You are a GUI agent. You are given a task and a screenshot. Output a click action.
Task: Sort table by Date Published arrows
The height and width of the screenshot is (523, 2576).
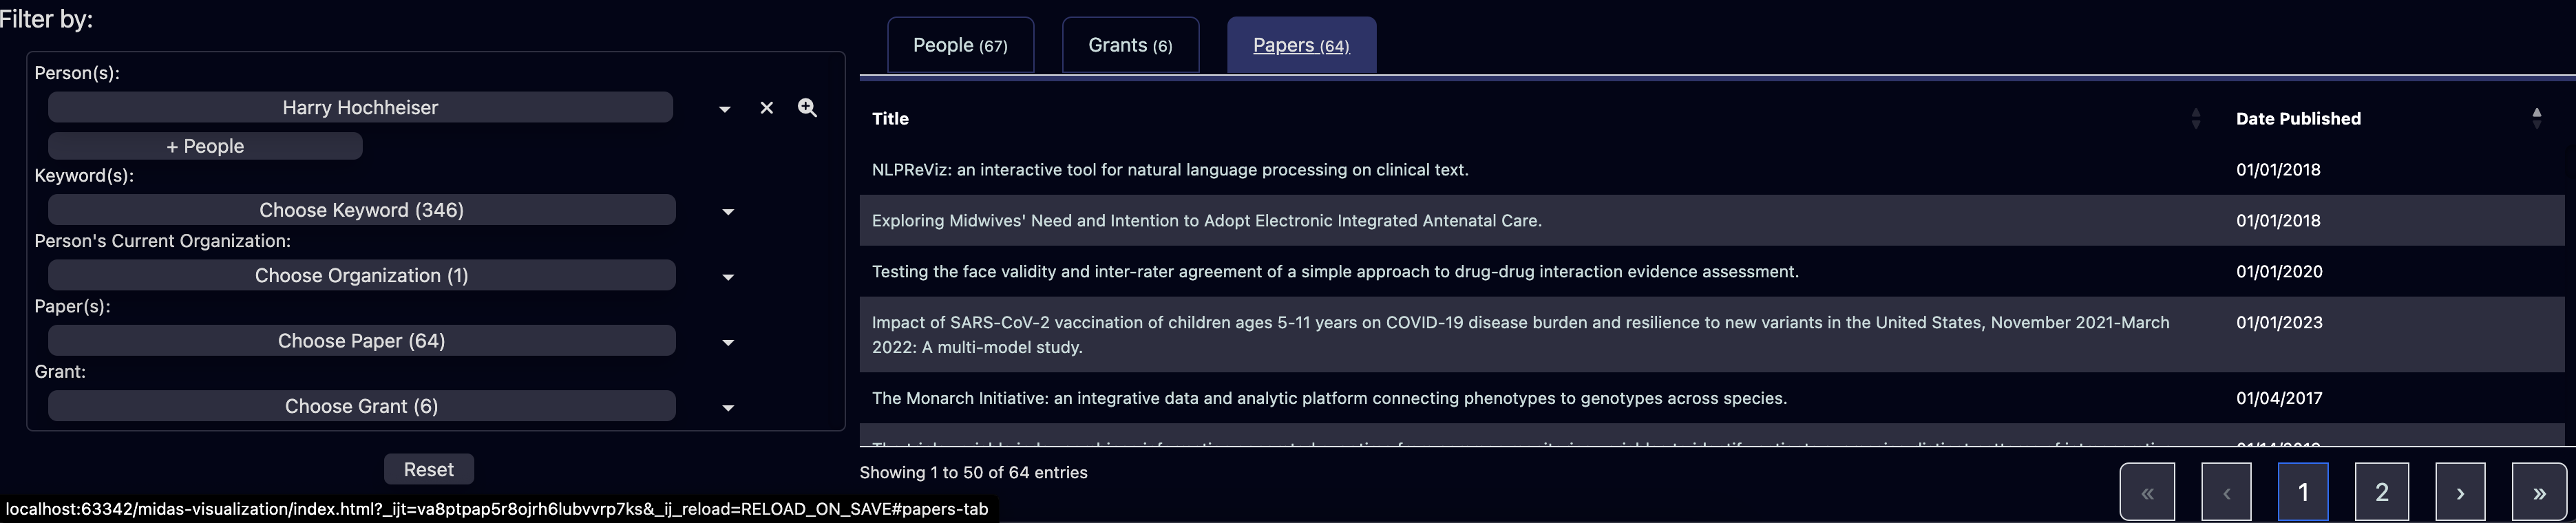[2536, 119]
